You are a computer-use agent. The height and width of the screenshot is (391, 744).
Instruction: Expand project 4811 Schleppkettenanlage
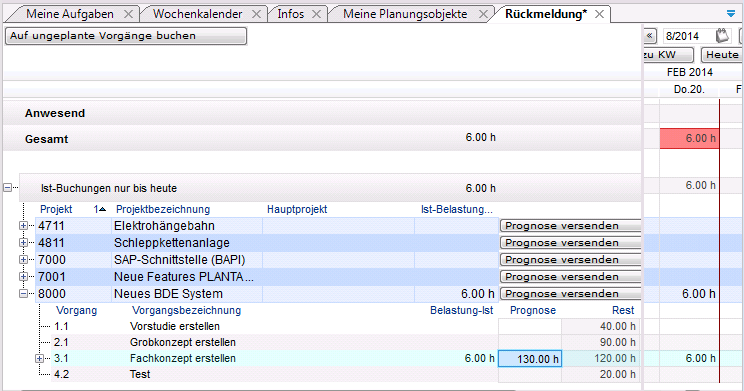(x=23, y=243)
